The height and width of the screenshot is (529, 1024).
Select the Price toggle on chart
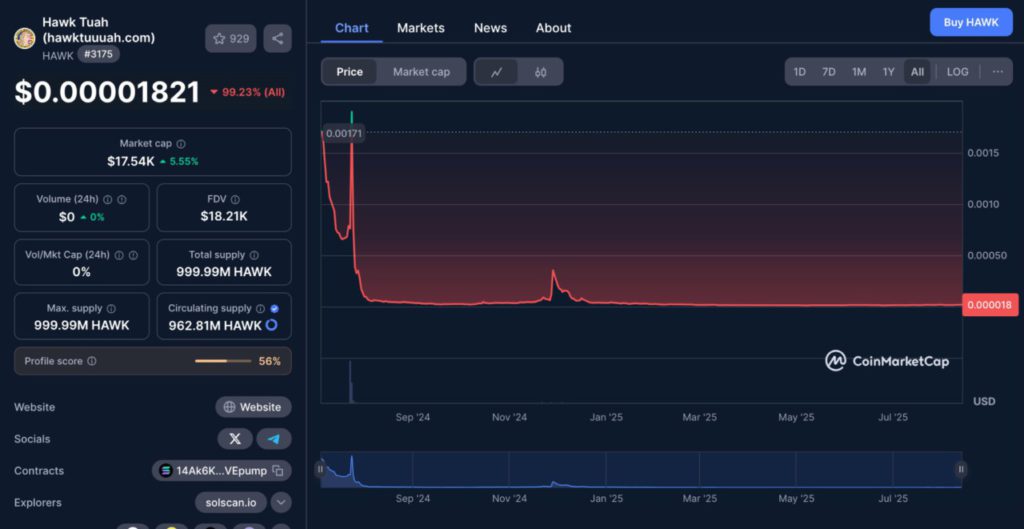(x=350, y=72)
